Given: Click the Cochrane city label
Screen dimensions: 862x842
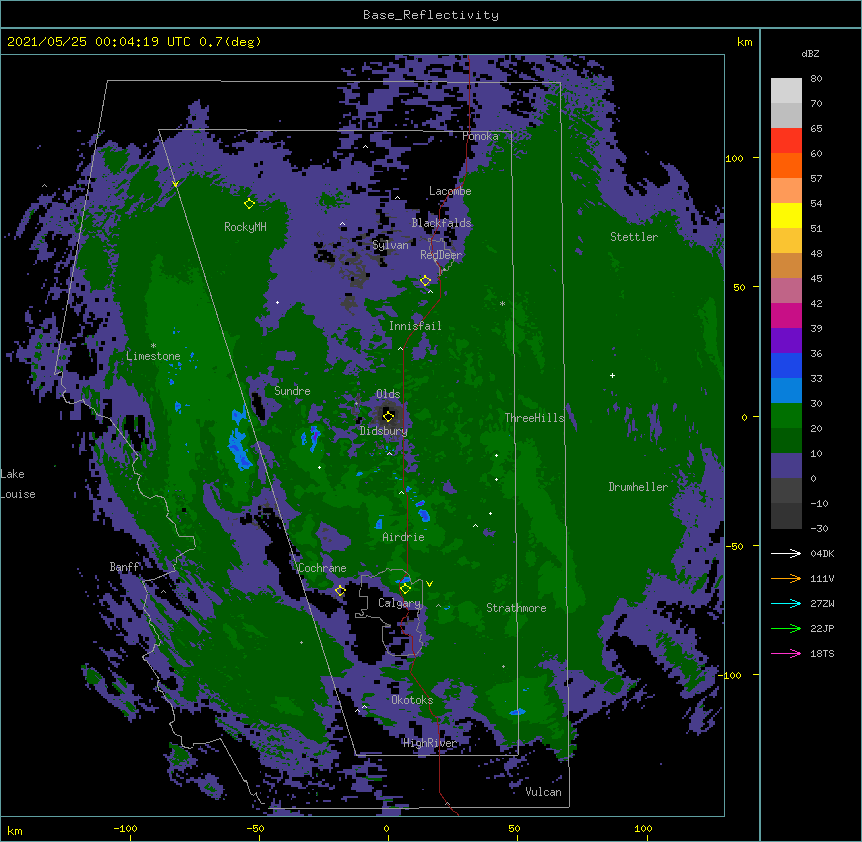Looking at the screenshot, I should (x=322, y=568).
